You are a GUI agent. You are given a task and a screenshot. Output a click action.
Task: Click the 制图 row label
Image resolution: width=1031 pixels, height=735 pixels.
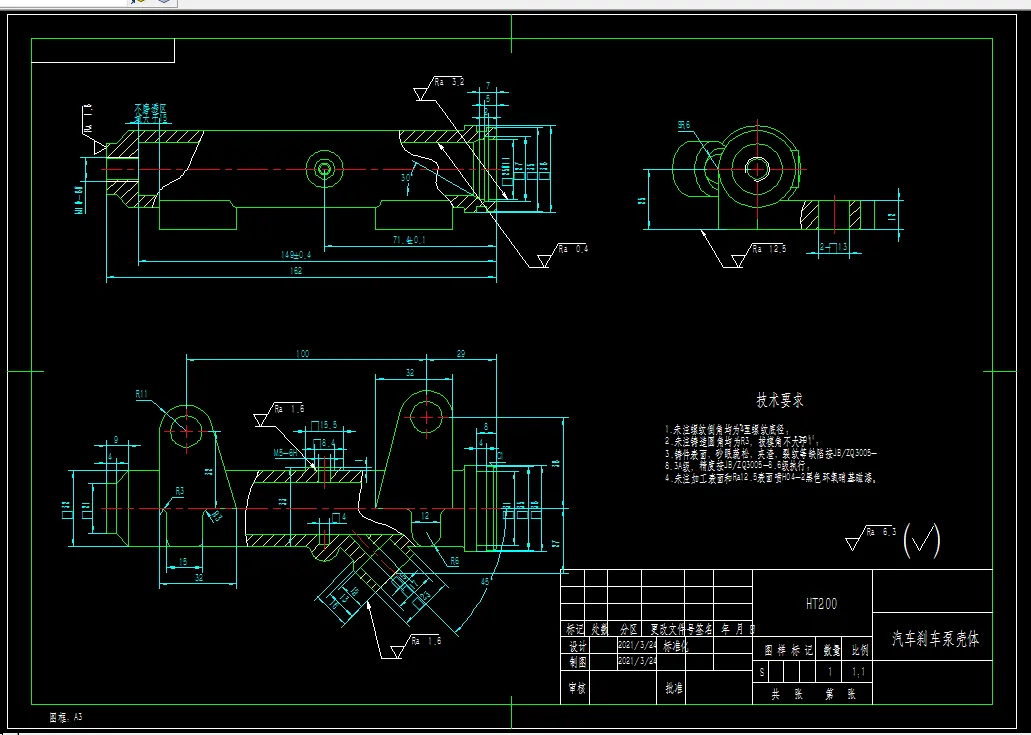coord(577,662)
